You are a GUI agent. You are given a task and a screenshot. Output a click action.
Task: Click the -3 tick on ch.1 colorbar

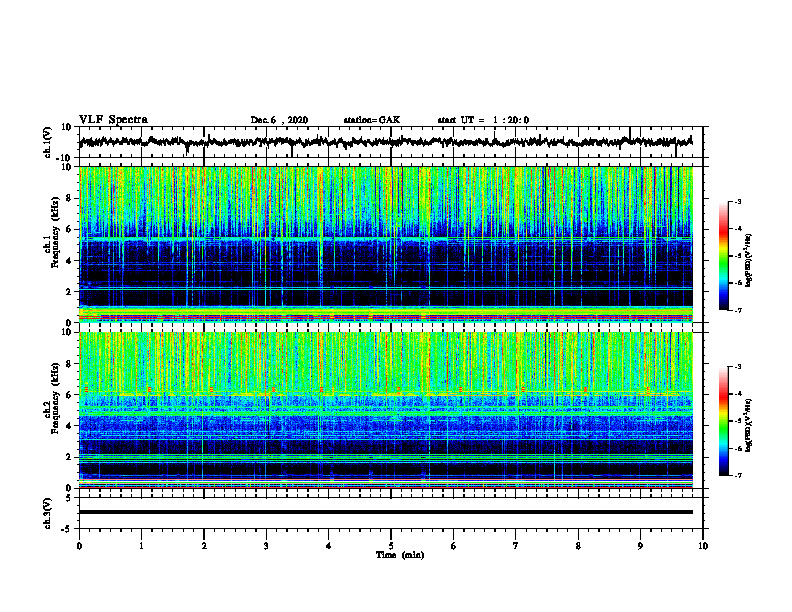point(737,202)
